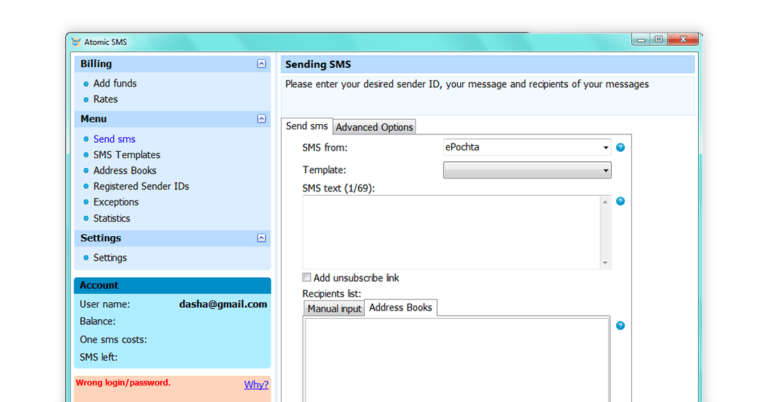The width and height of the screenshot is (768, 402).
Task: Open Statistics from the Menu
Action: pos(112,218)
